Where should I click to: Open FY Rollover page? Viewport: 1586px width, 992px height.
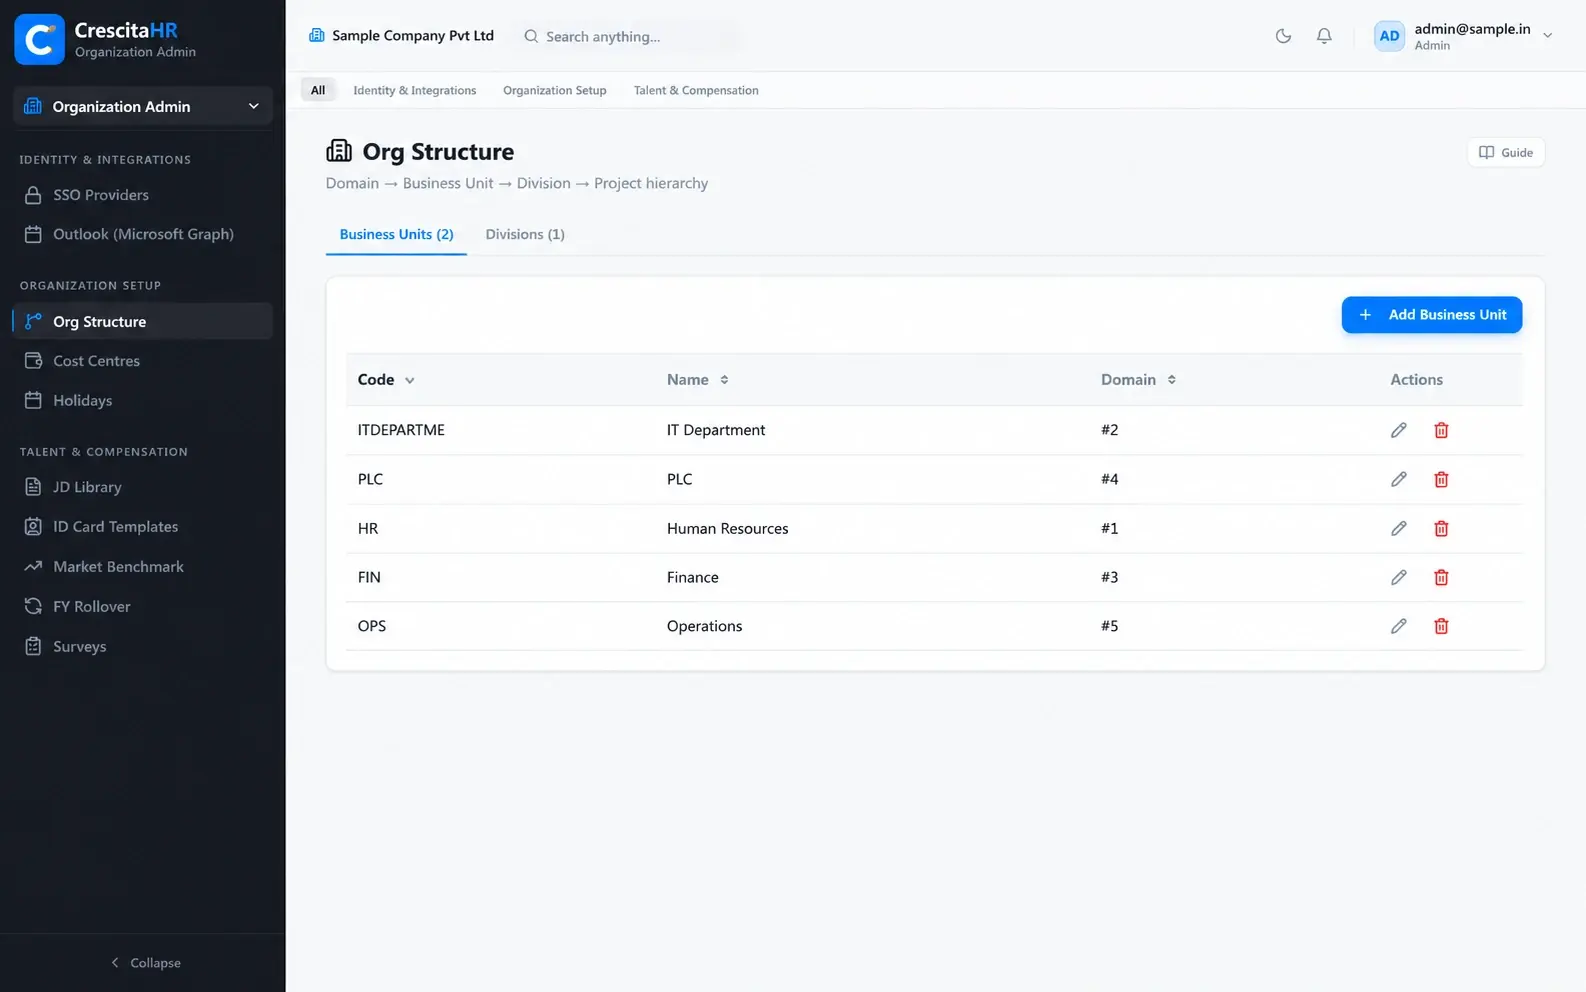pyautogui.click(x=142, y=606)
